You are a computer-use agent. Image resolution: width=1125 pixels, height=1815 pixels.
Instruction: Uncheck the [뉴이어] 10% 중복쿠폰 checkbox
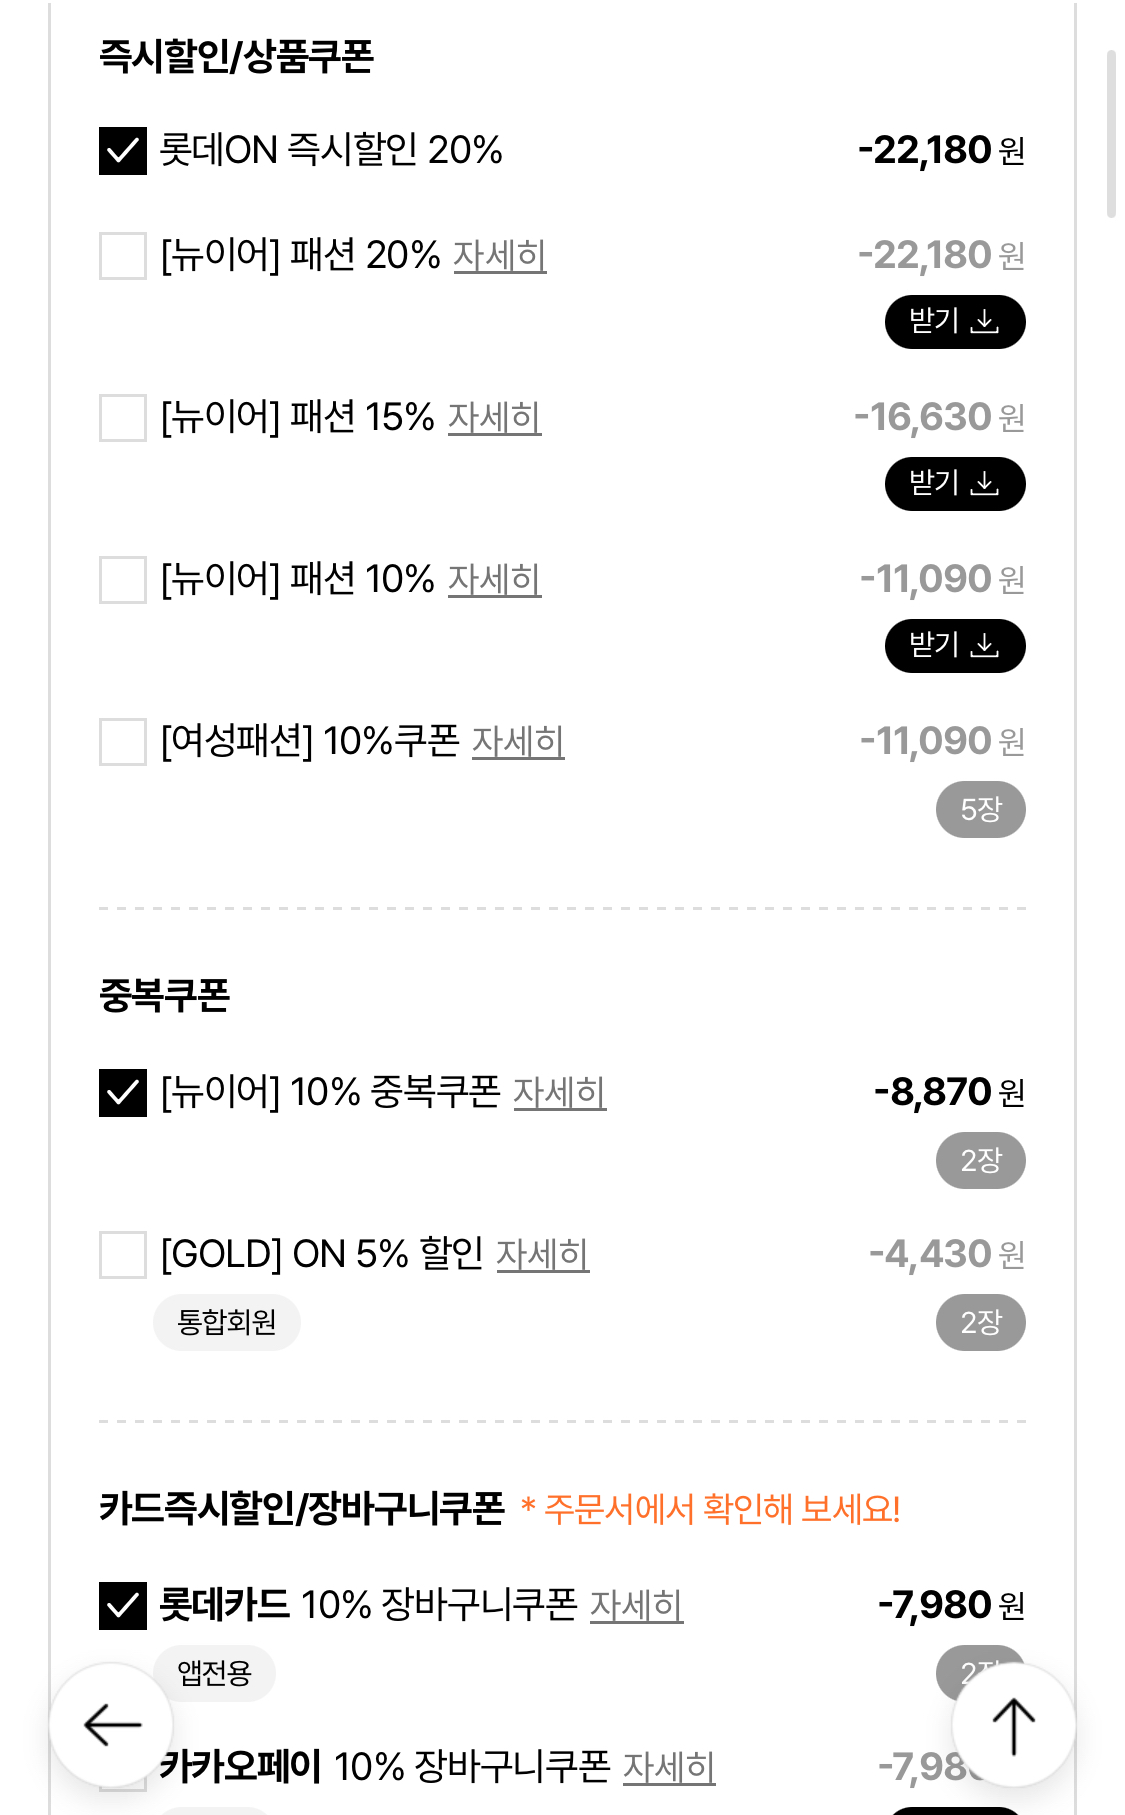click(x=123, y=1093)
